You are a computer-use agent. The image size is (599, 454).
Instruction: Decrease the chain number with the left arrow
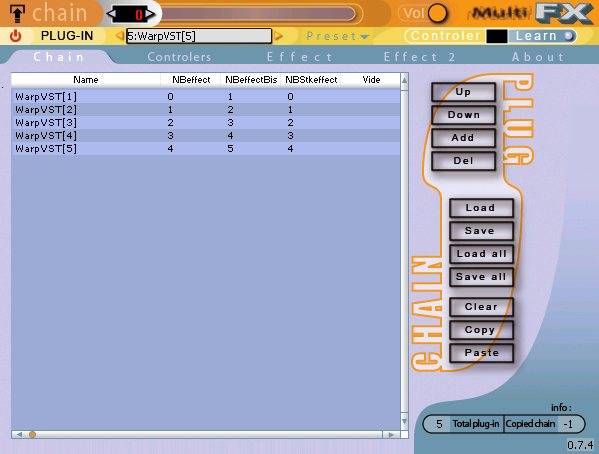pyautogui.click(x=112, y=14)
